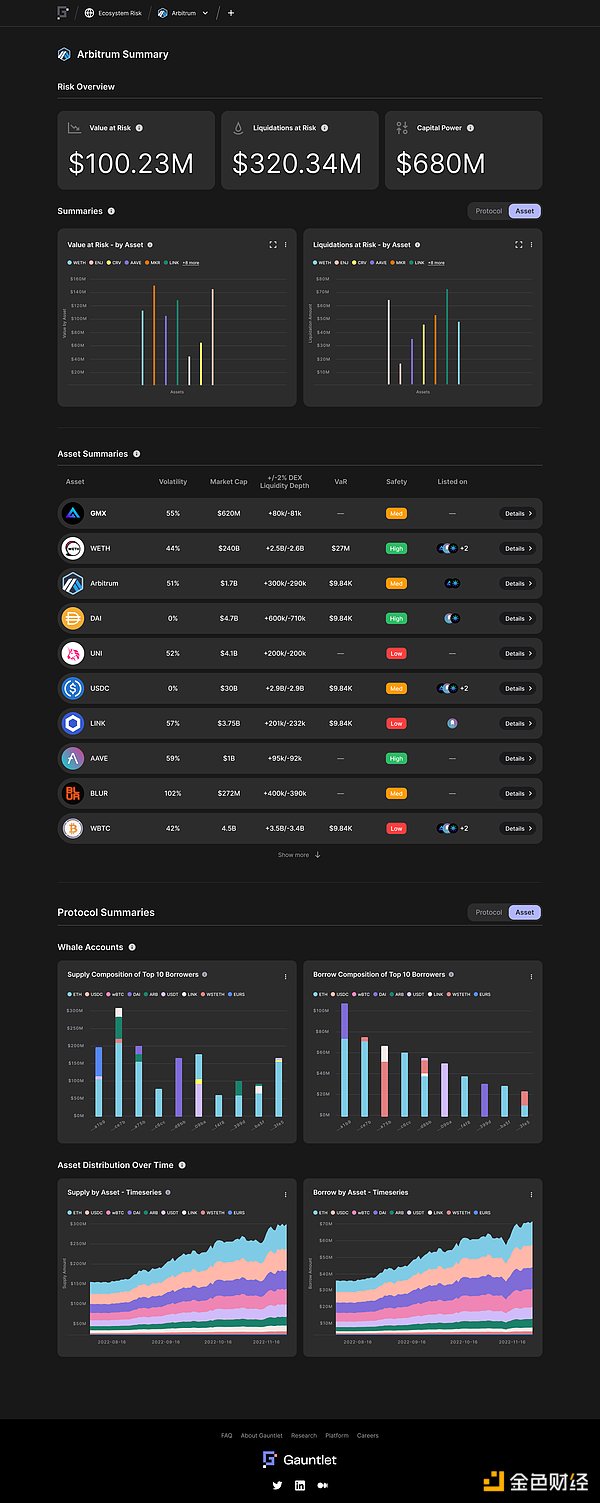Switch Protocol Summaries toggle to Protocol
600x1503 pixels.
click(x=489, y=912)
